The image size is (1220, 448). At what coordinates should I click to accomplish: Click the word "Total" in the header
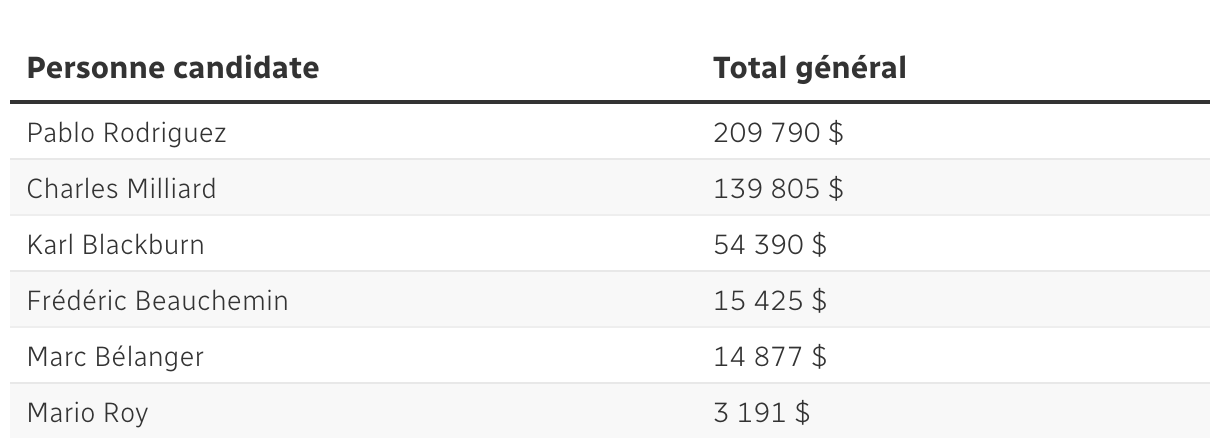pyautogui.click(x=750, y=68)
